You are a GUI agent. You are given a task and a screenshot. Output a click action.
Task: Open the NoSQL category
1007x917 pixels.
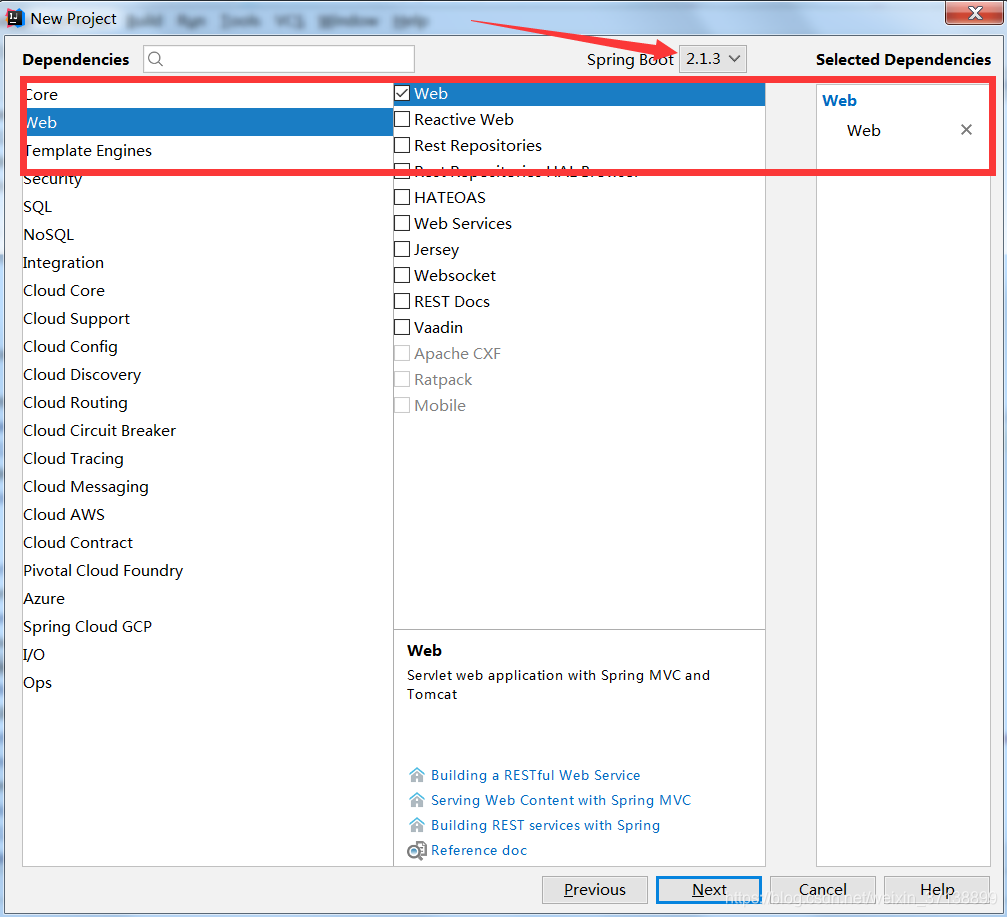207,234
